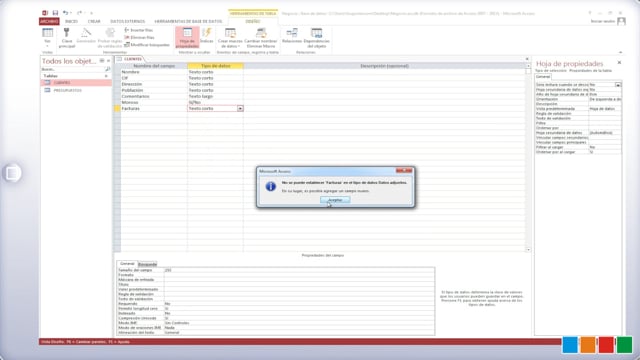Image resolution: width=640 pixels, height=360 pixels.
Task: Open the Ver view dropdown button
Action: (x=47, y=38)
